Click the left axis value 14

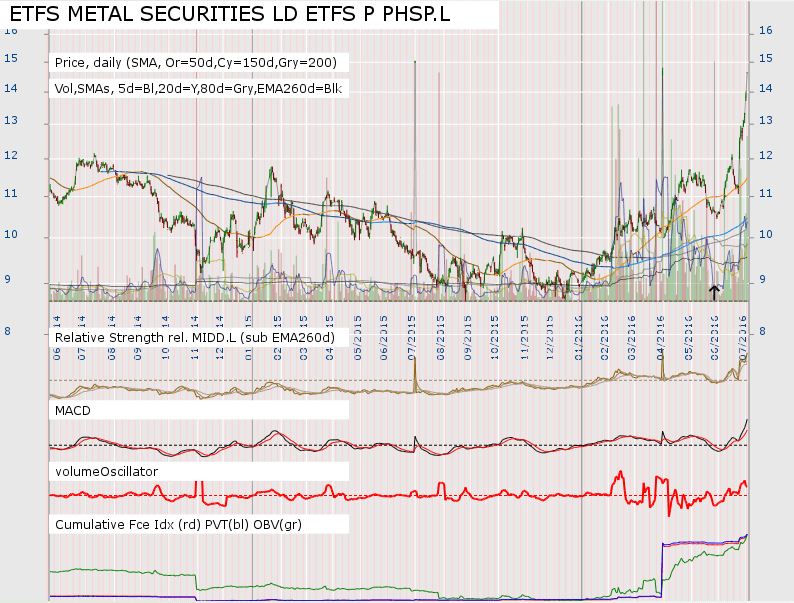tap(11, 88)
